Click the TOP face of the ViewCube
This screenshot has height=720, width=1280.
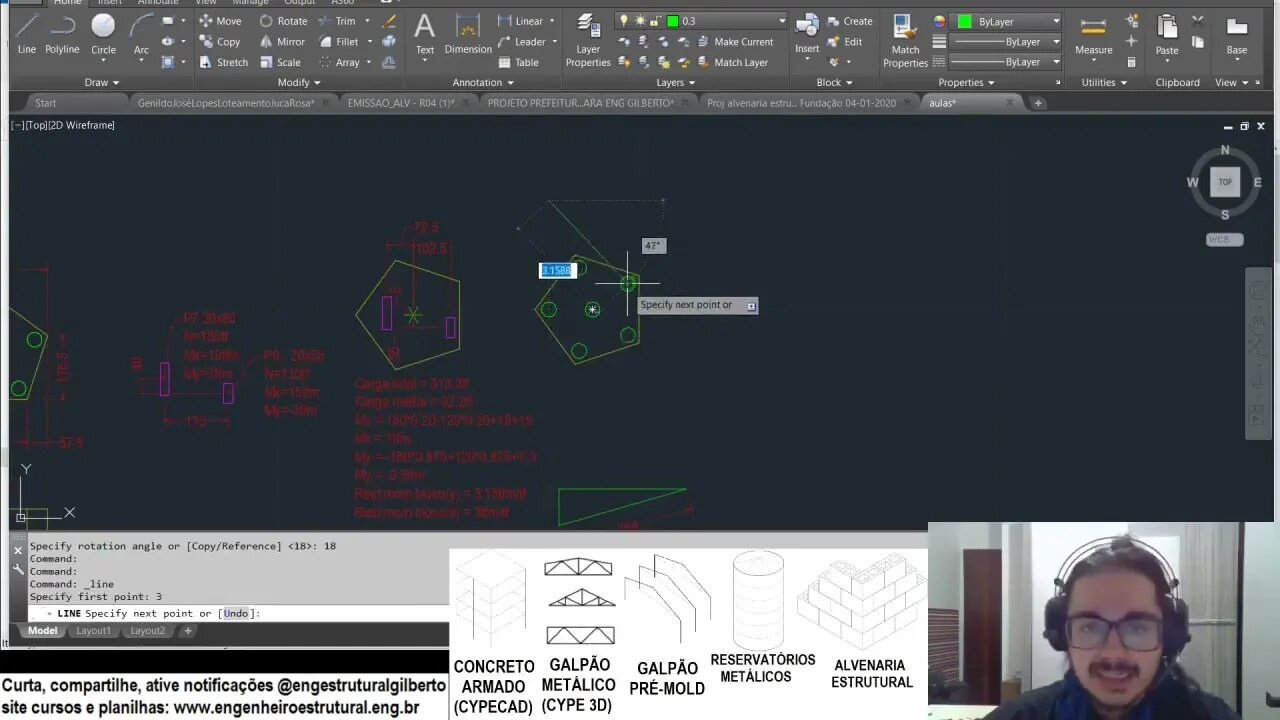1225,182
